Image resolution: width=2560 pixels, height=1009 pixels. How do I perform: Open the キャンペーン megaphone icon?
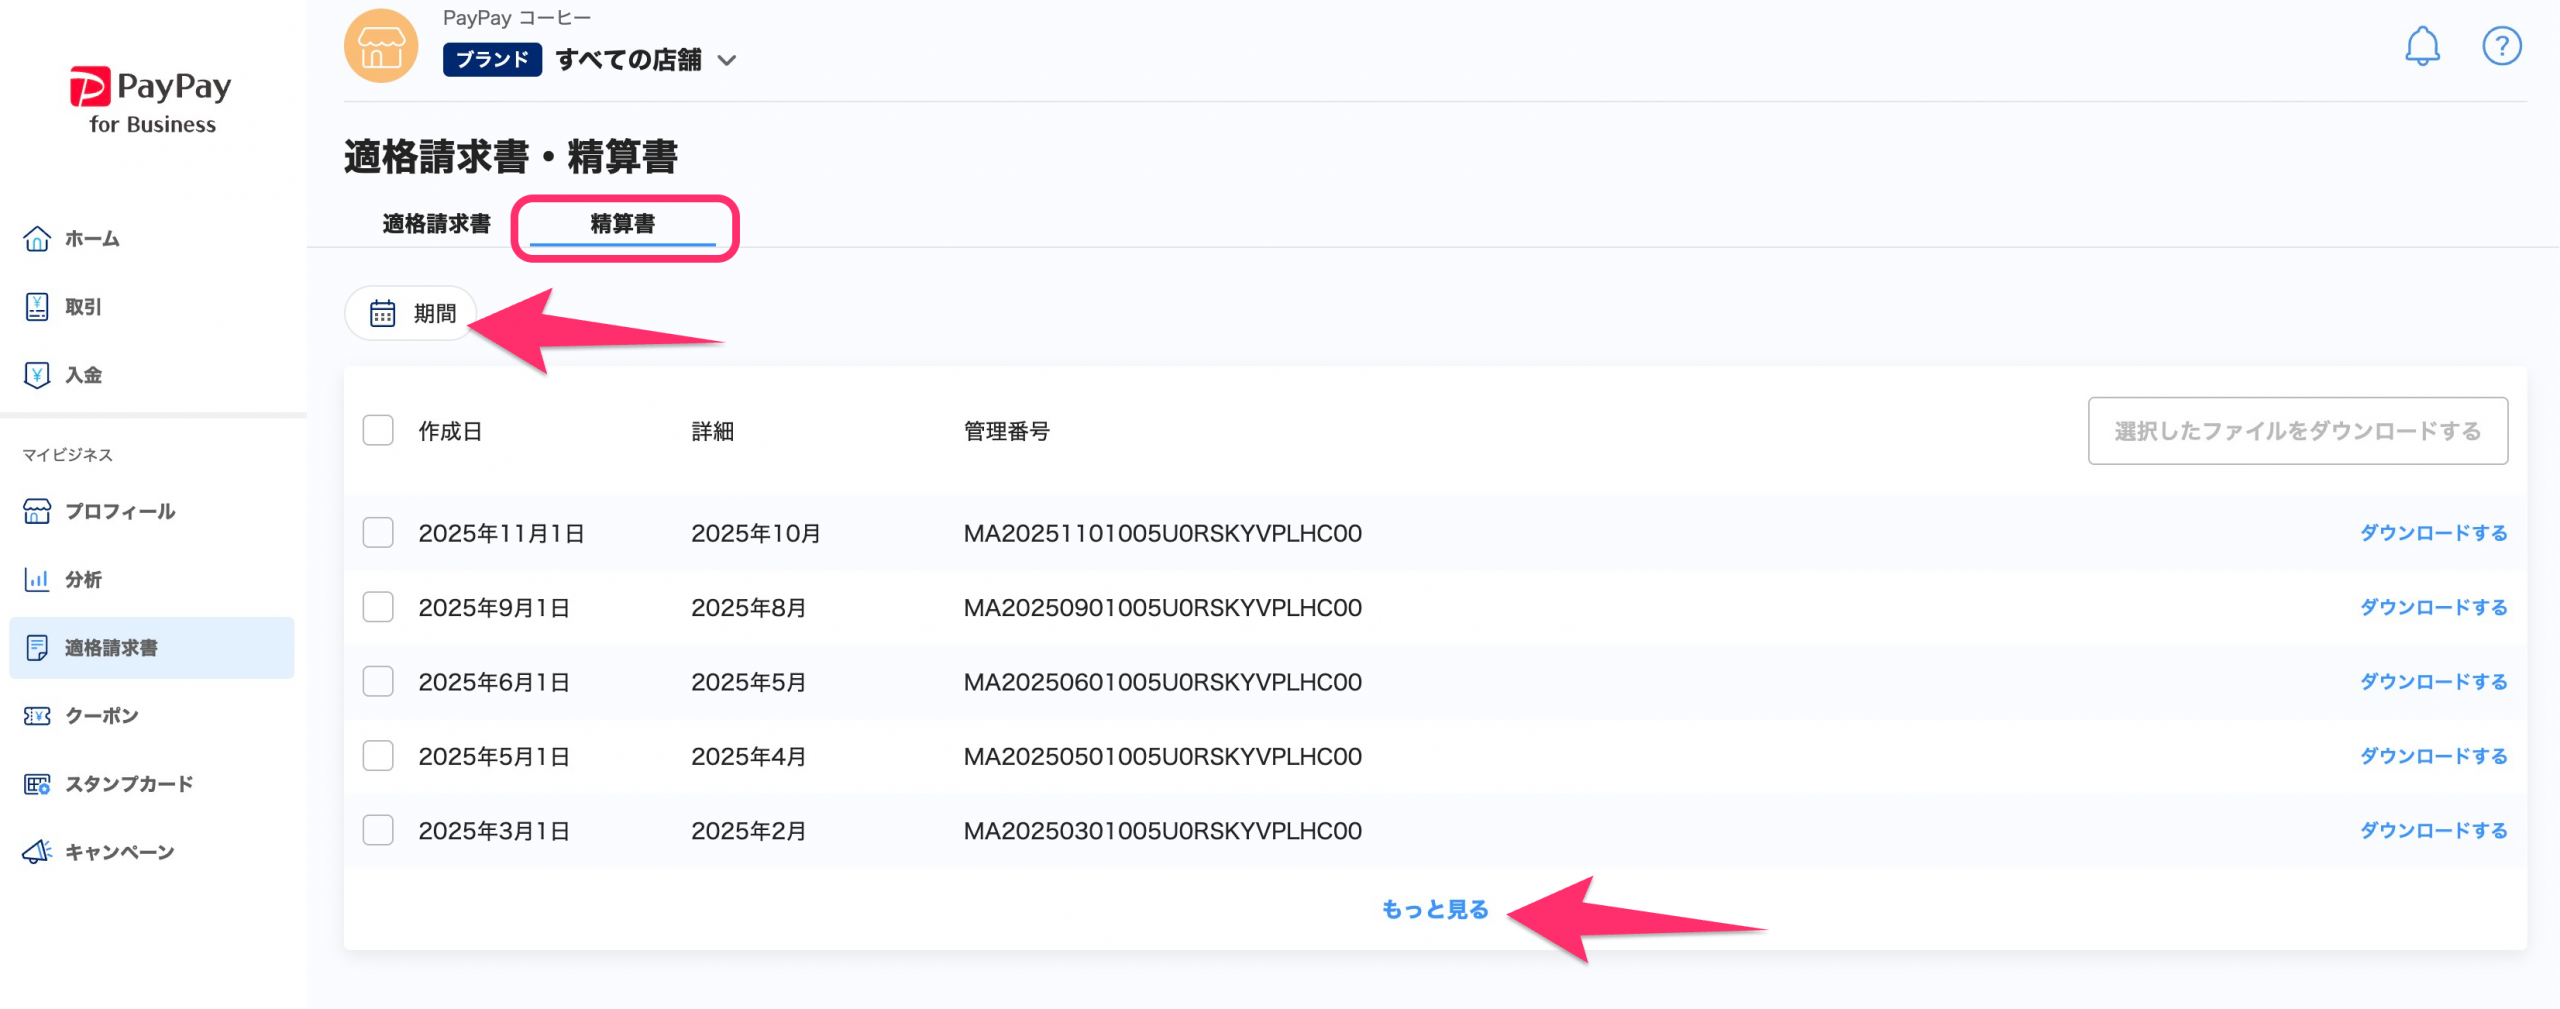tap(37, 852)
